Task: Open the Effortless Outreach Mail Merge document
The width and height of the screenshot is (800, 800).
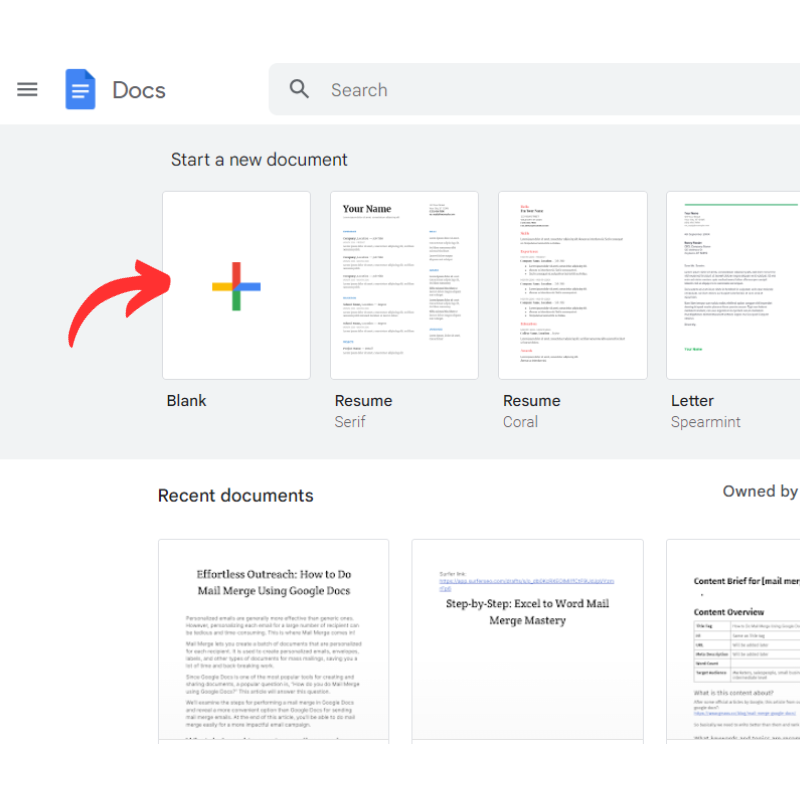Action: click(x=273, y=641)
